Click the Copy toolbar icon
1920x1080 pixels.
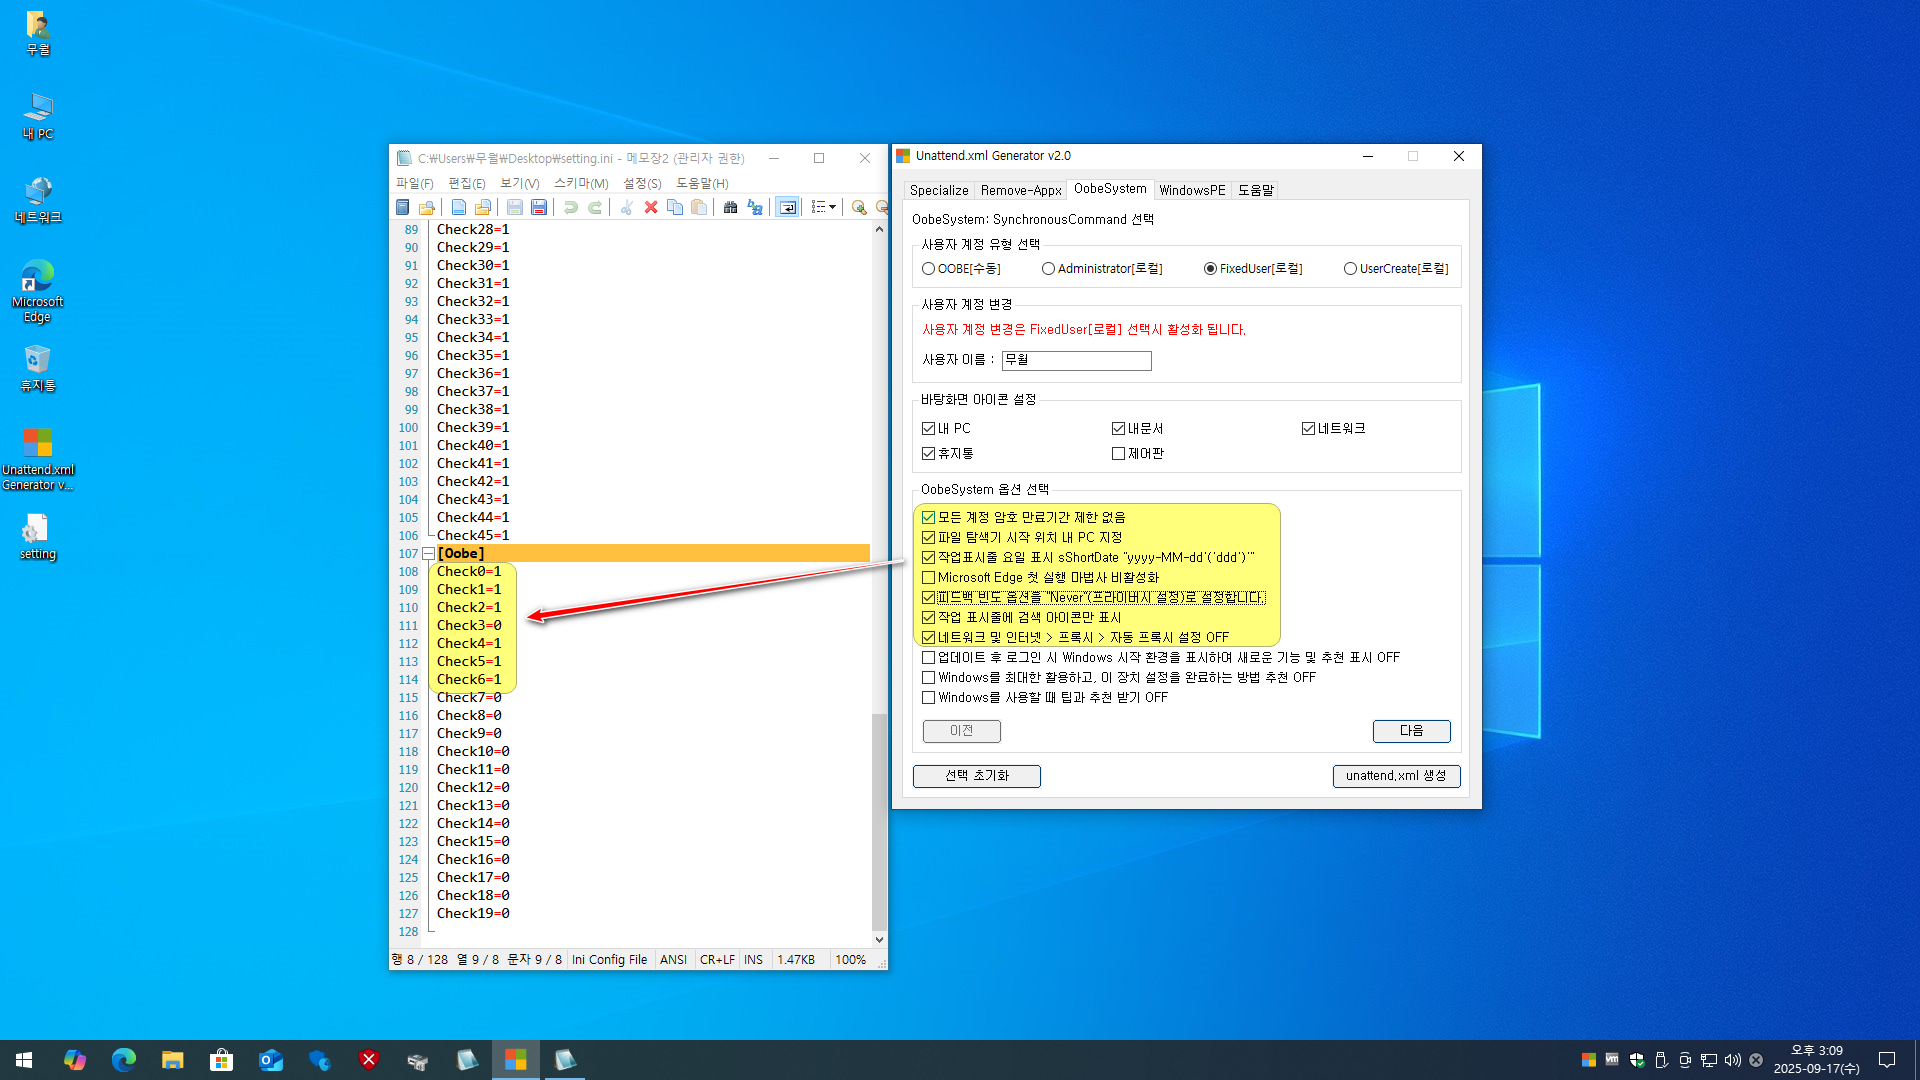tap(675, 207)
